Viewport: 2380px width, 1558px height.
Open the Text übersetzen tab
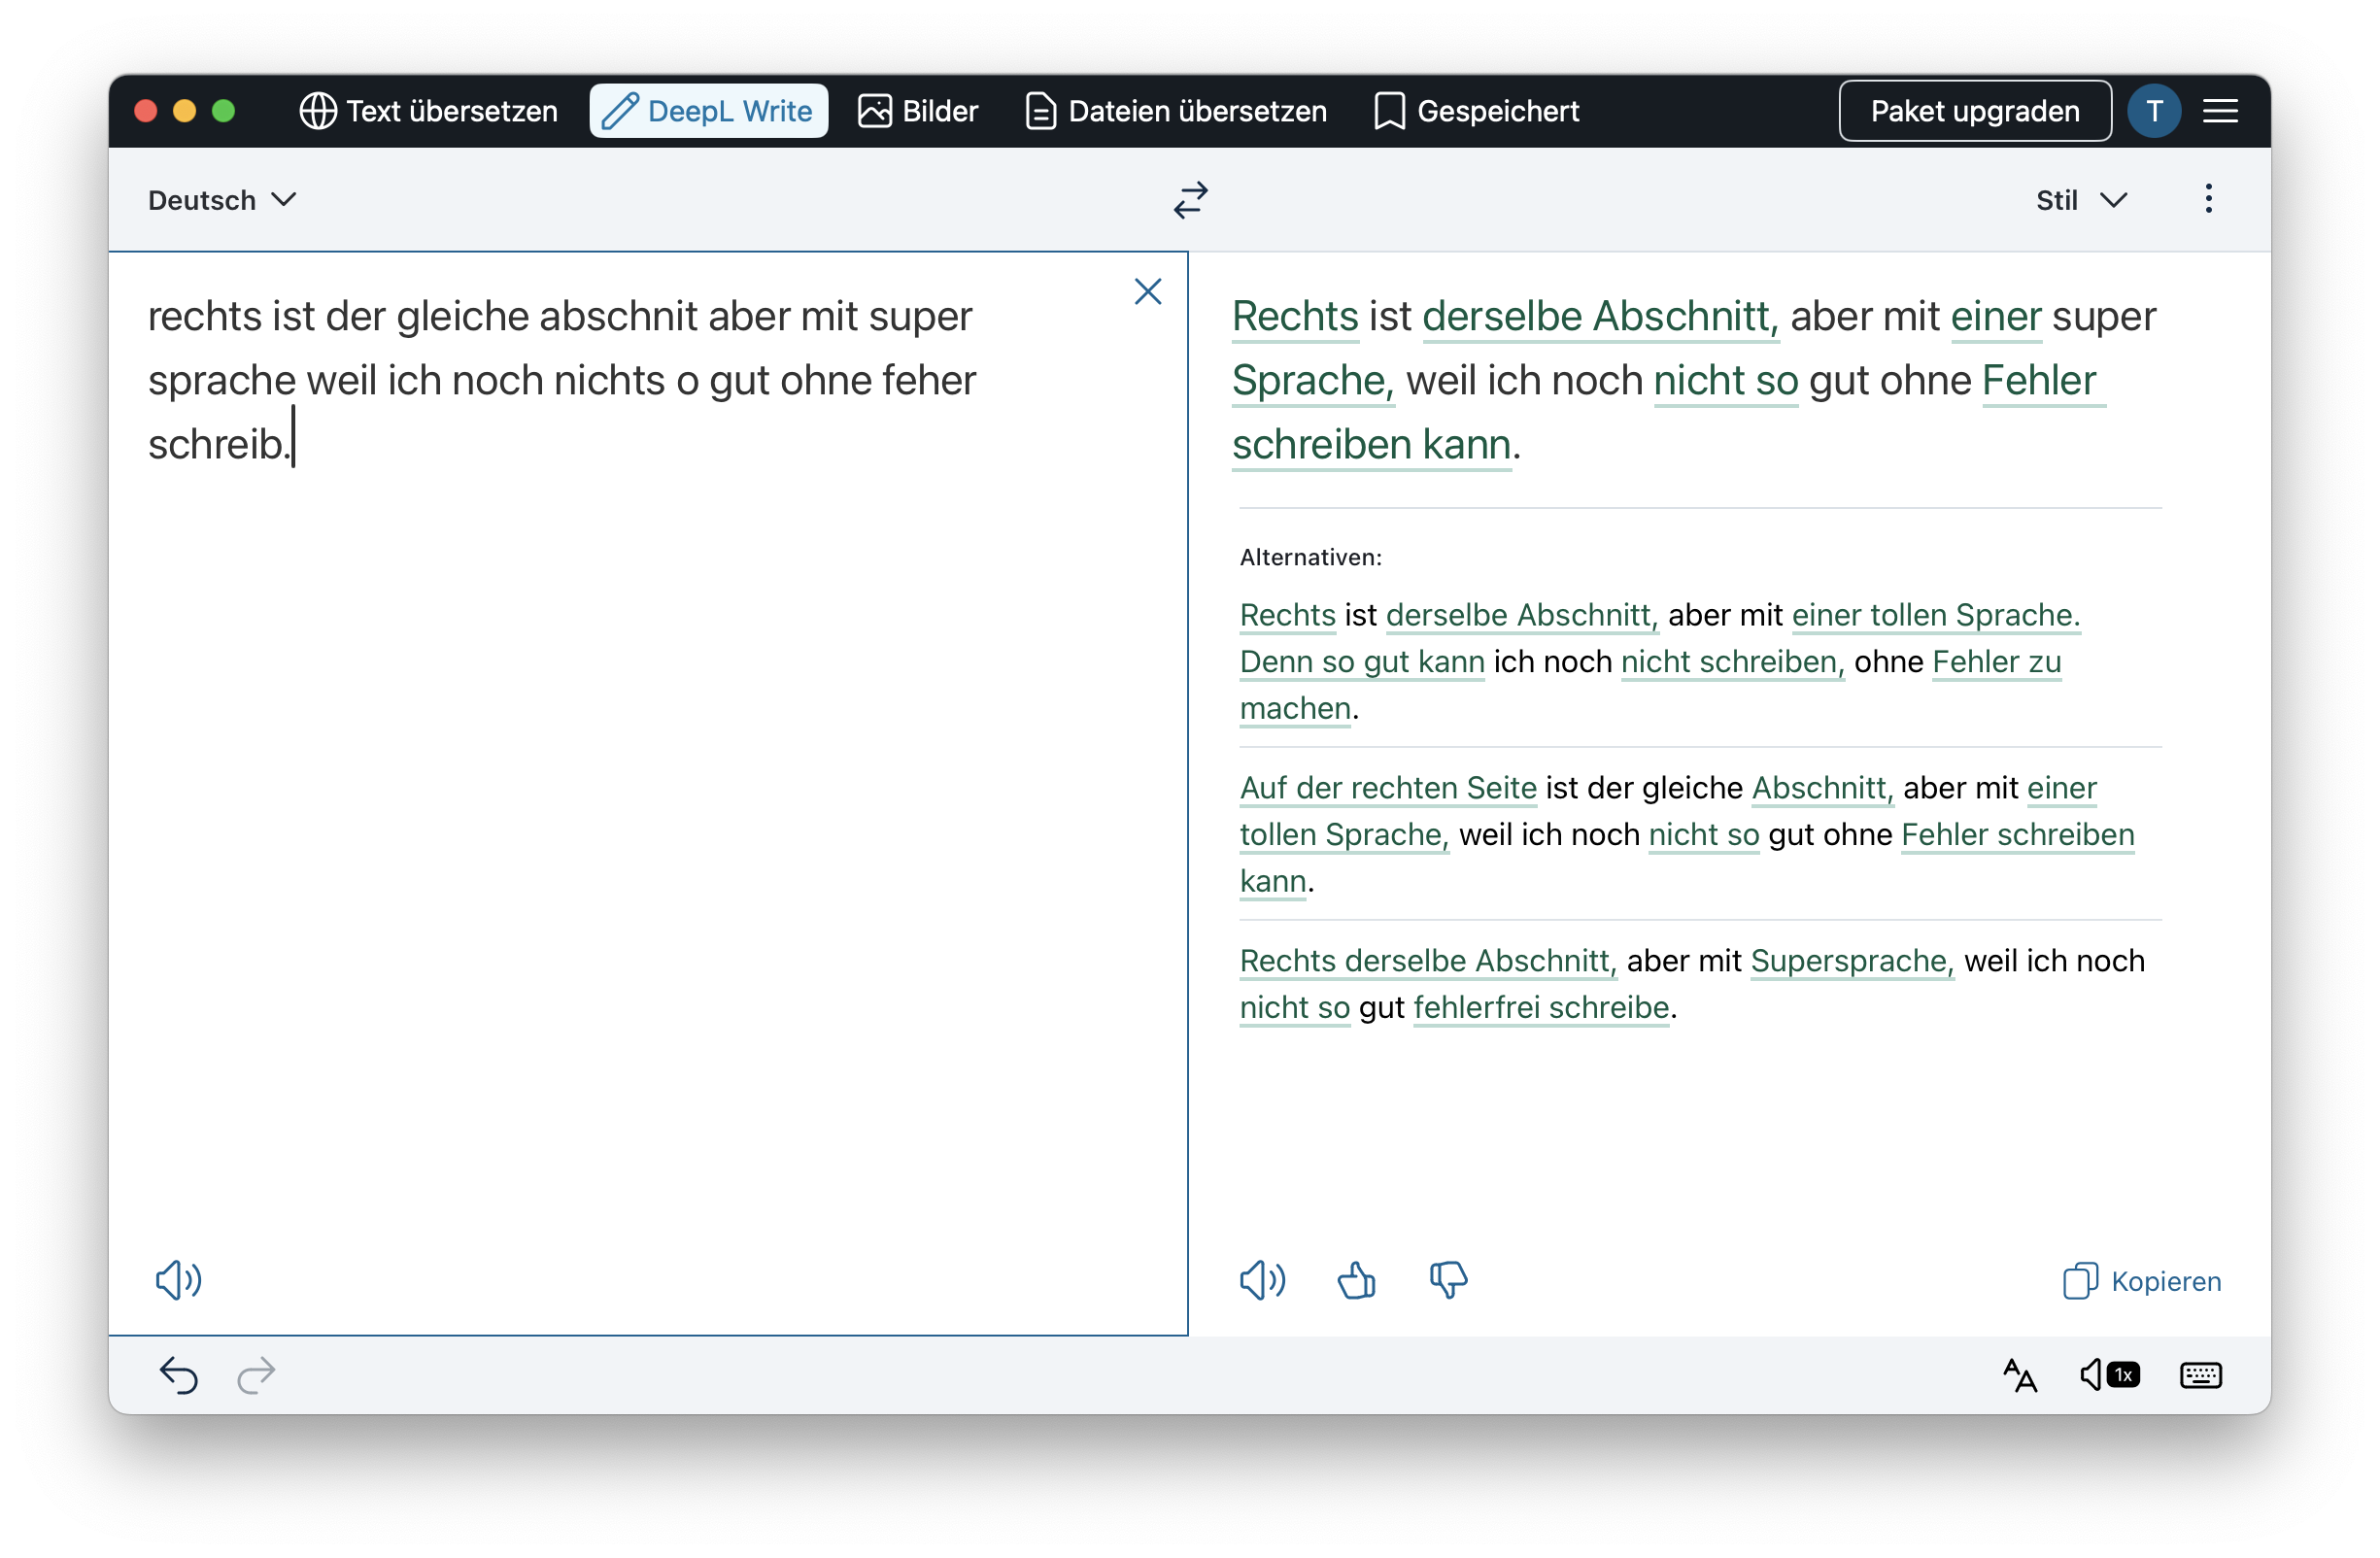[428, 111]
